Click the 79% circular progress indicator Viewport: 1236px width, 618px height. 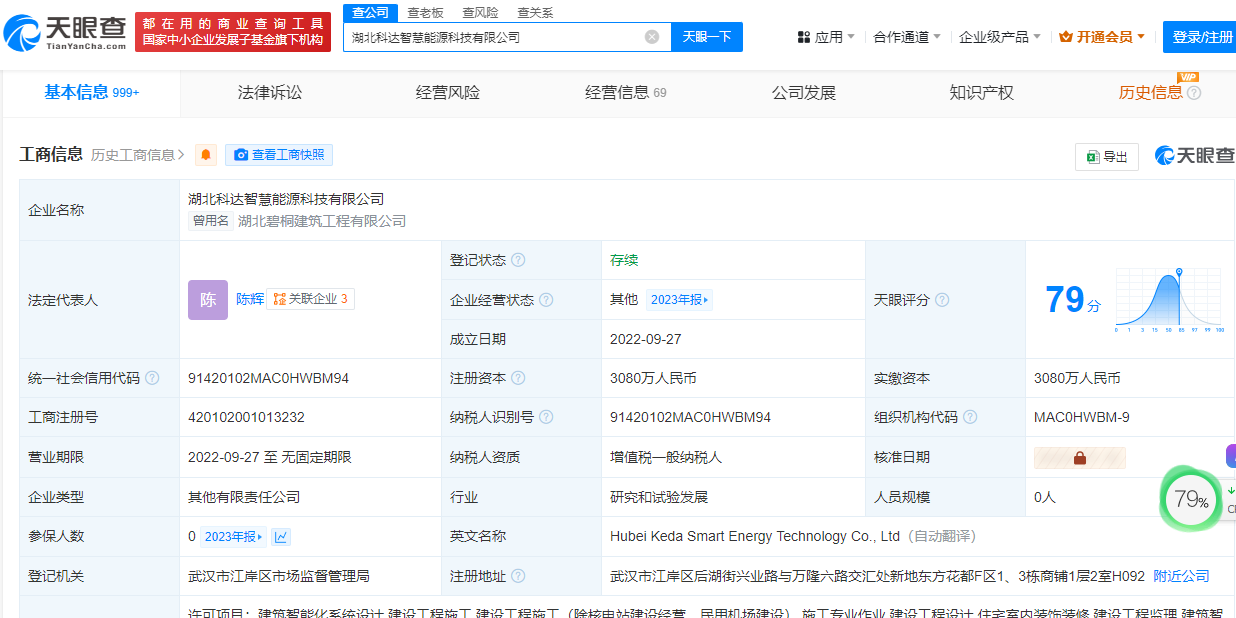pos(1190,499)
